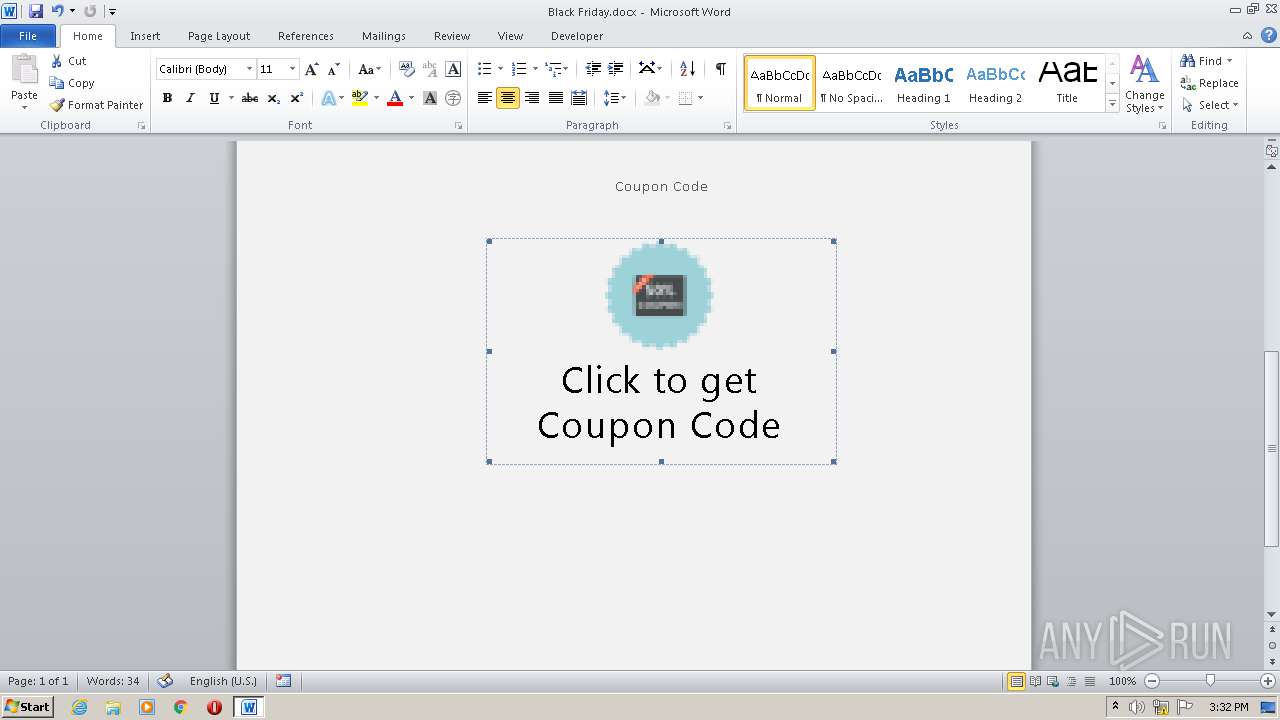Open line spacing dropdown

615,98
